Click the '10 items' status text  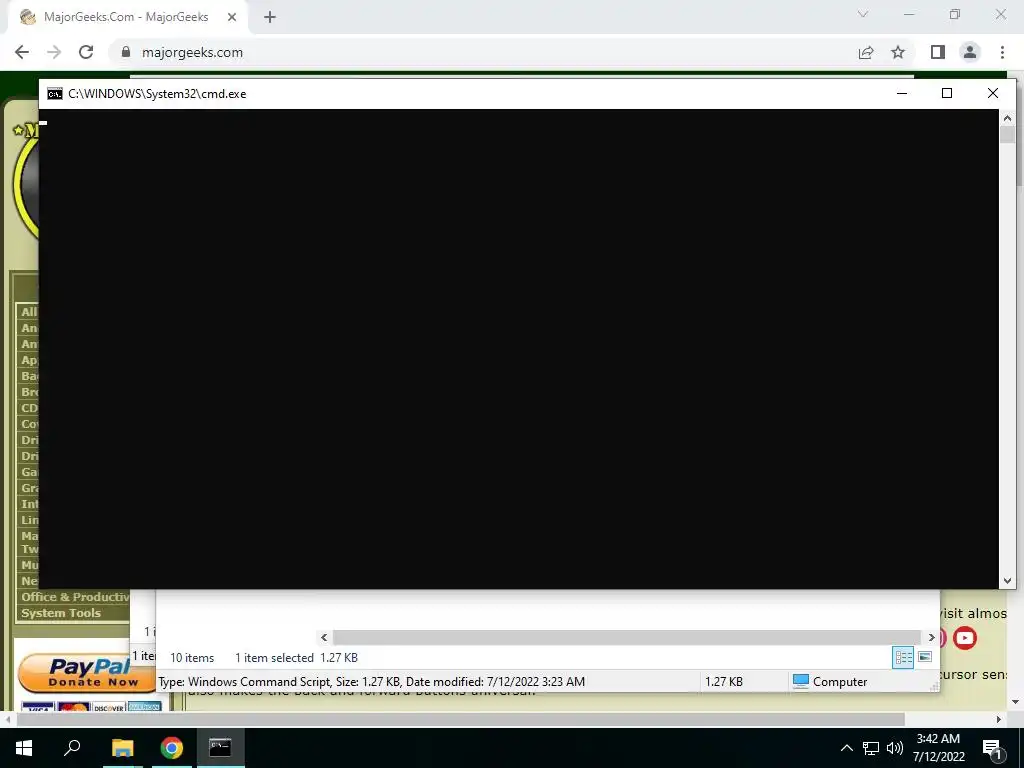[x=192, y=658]
